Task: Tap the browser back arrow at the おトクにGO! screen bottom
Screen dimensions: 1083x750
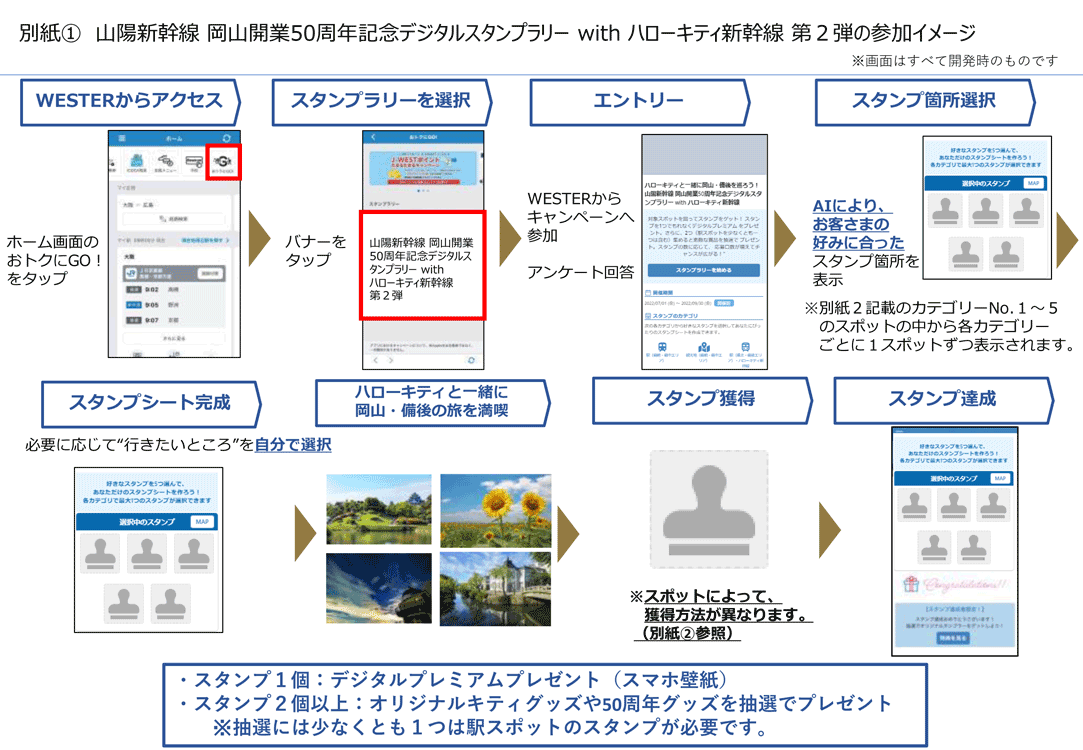Action: [x=376, y=360]
